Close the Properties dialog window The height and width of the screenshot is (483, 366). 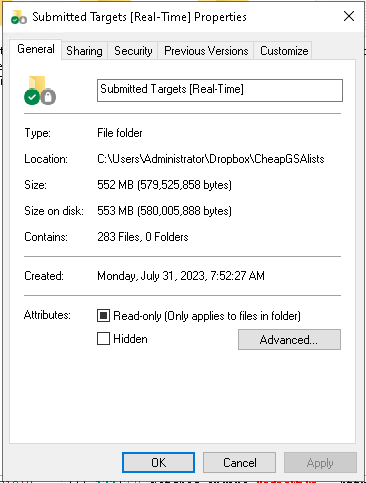(349, 16)
